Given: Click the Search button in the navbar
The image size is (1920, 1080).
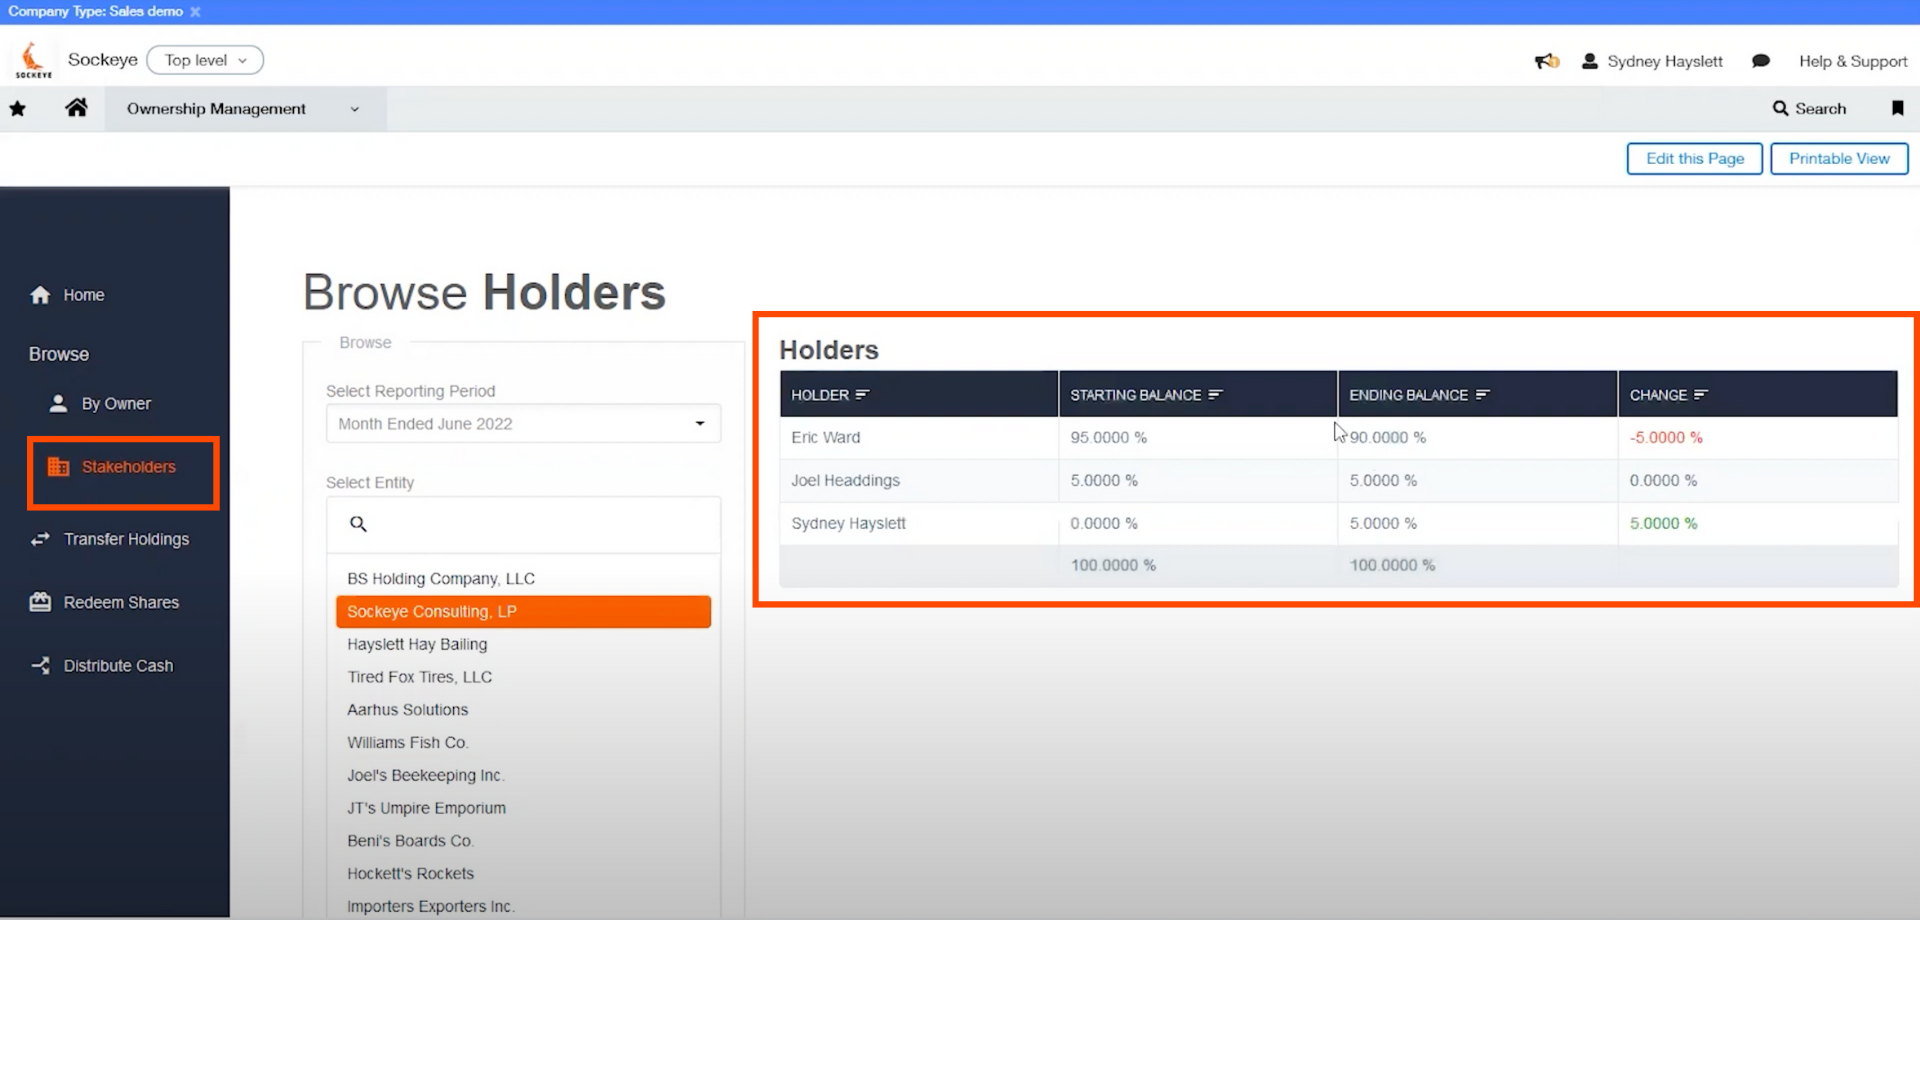Looking at the screenshot, I should (1809, 109).
